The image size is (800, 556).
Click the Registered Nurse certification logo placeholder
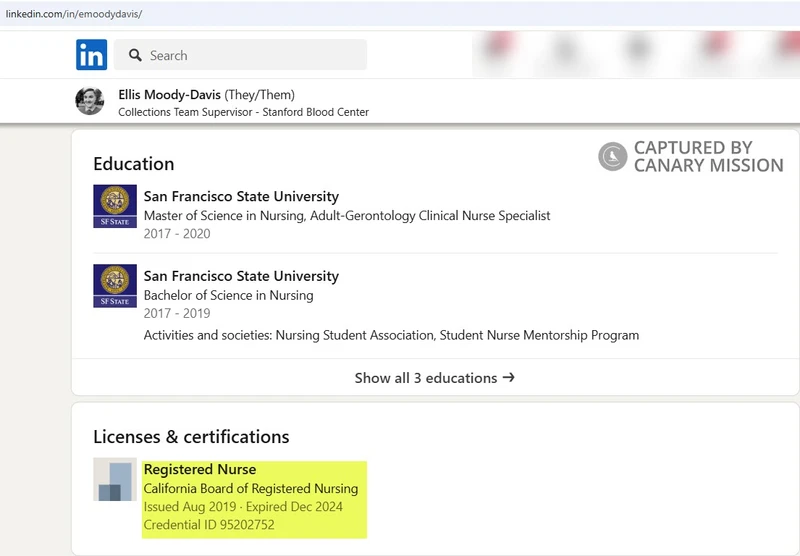(115, 479)
